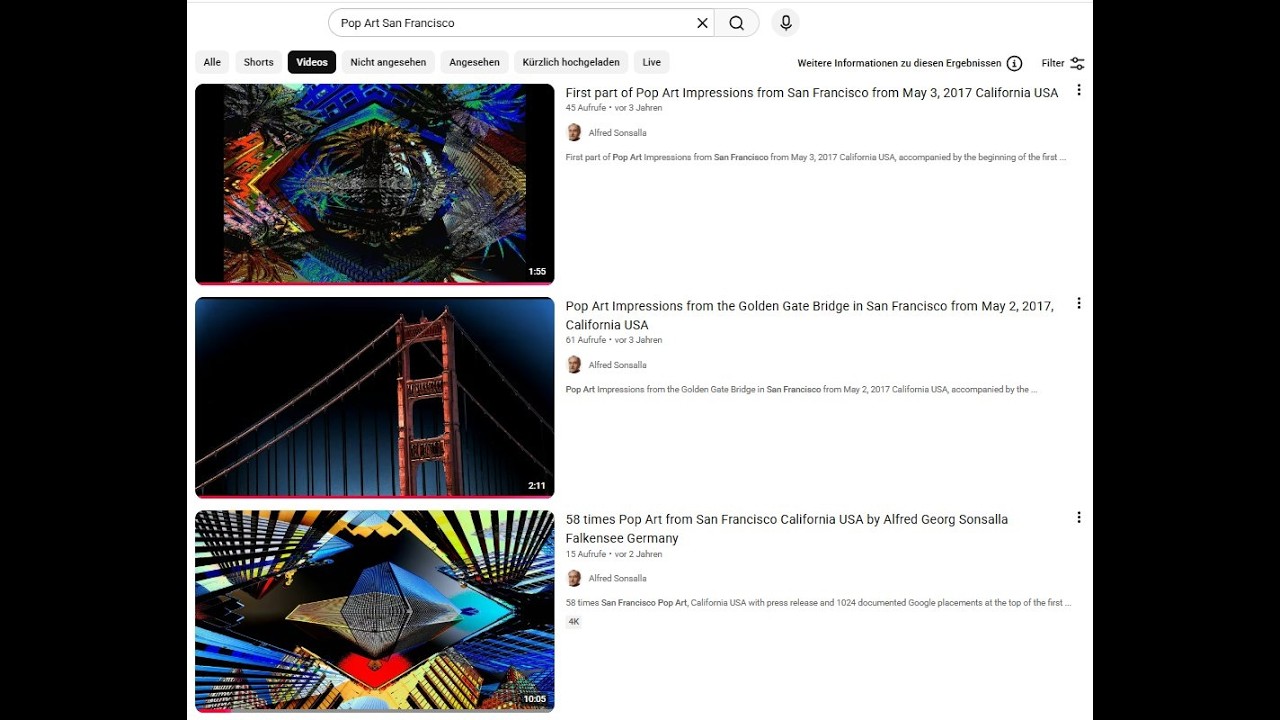Click the magnifying glass search button
This screenshot has height=720, width=1280.
click(x=737, y=23)
